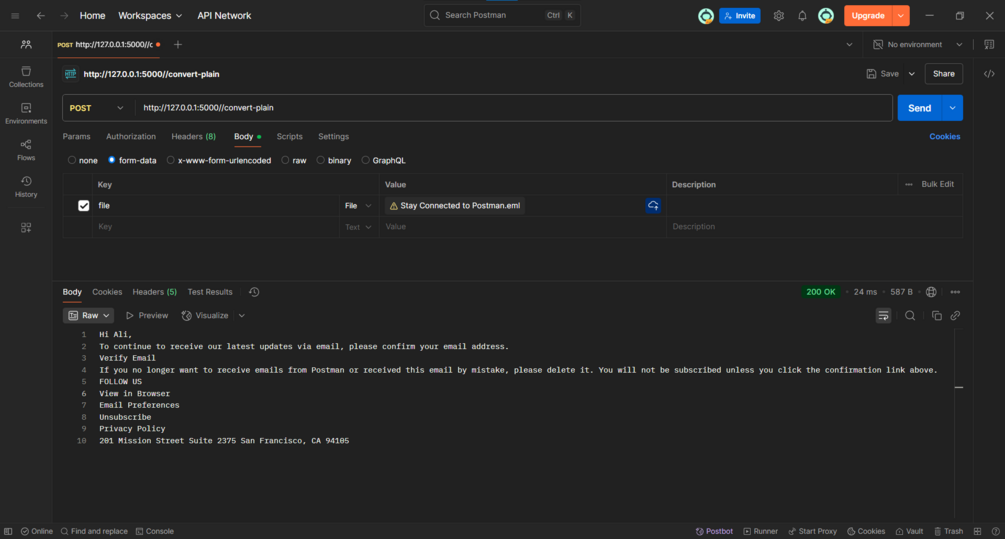Open the settings gear icon

click(x=778, y=15)
